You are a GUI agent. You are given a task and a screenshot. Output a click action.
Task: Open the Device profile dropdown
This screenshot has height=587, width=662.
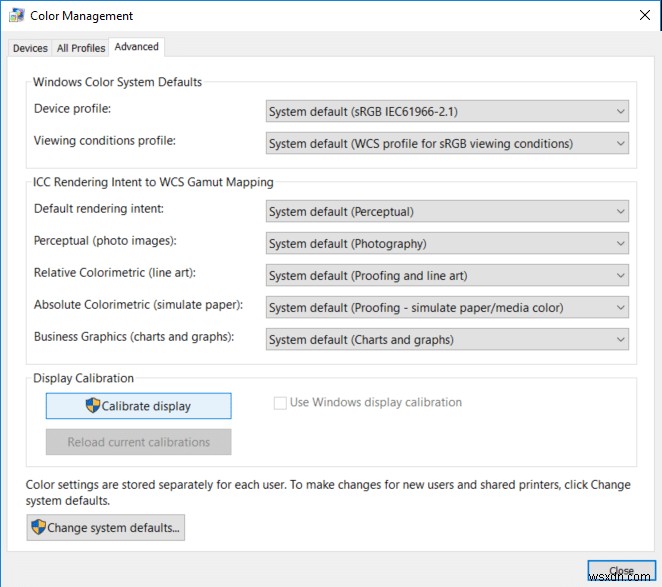pos(447,111)
